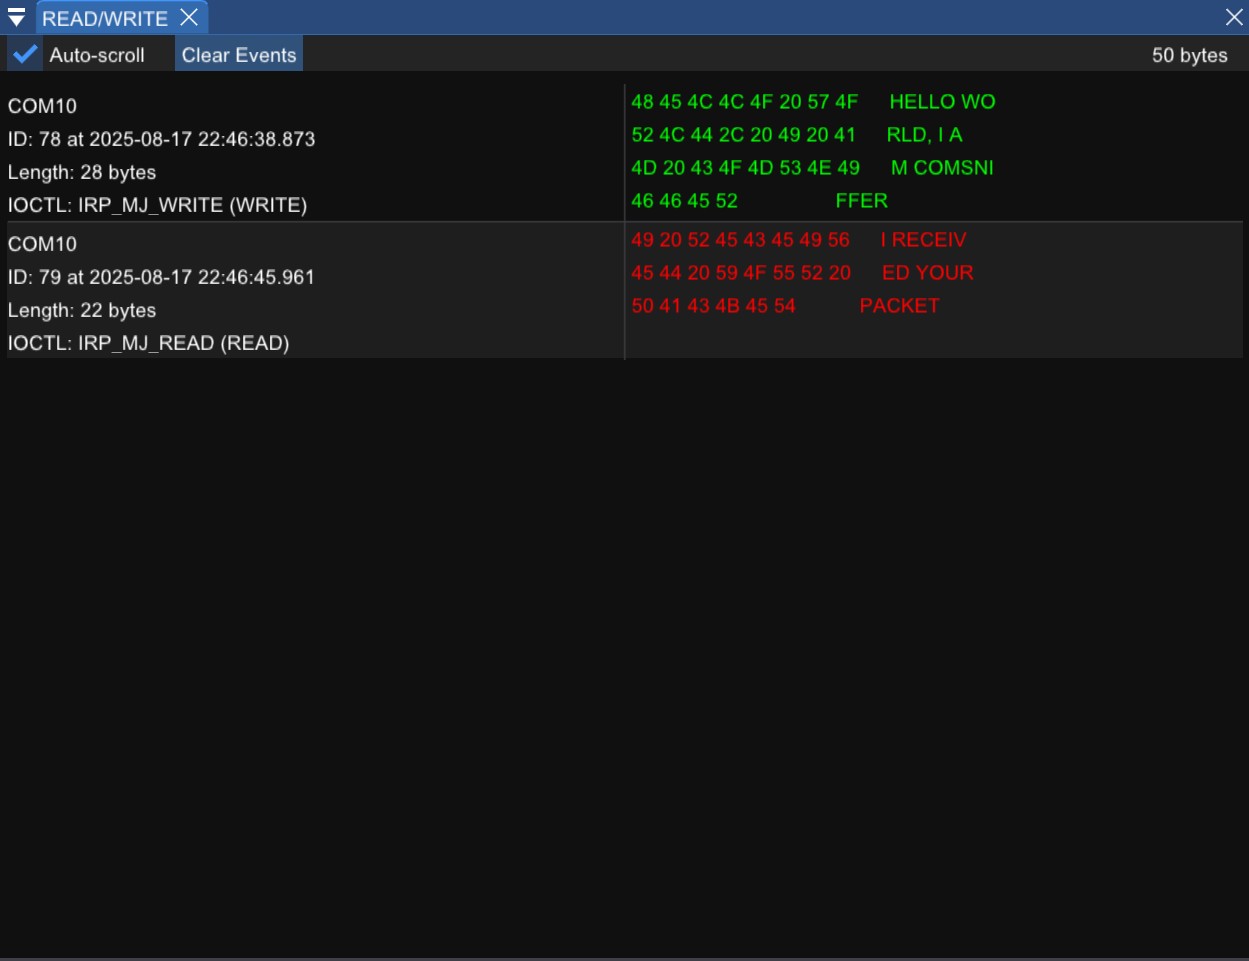
Task: Select COM10 label of WRITE event
Action: pyautogui.click(x=42, y=106)
